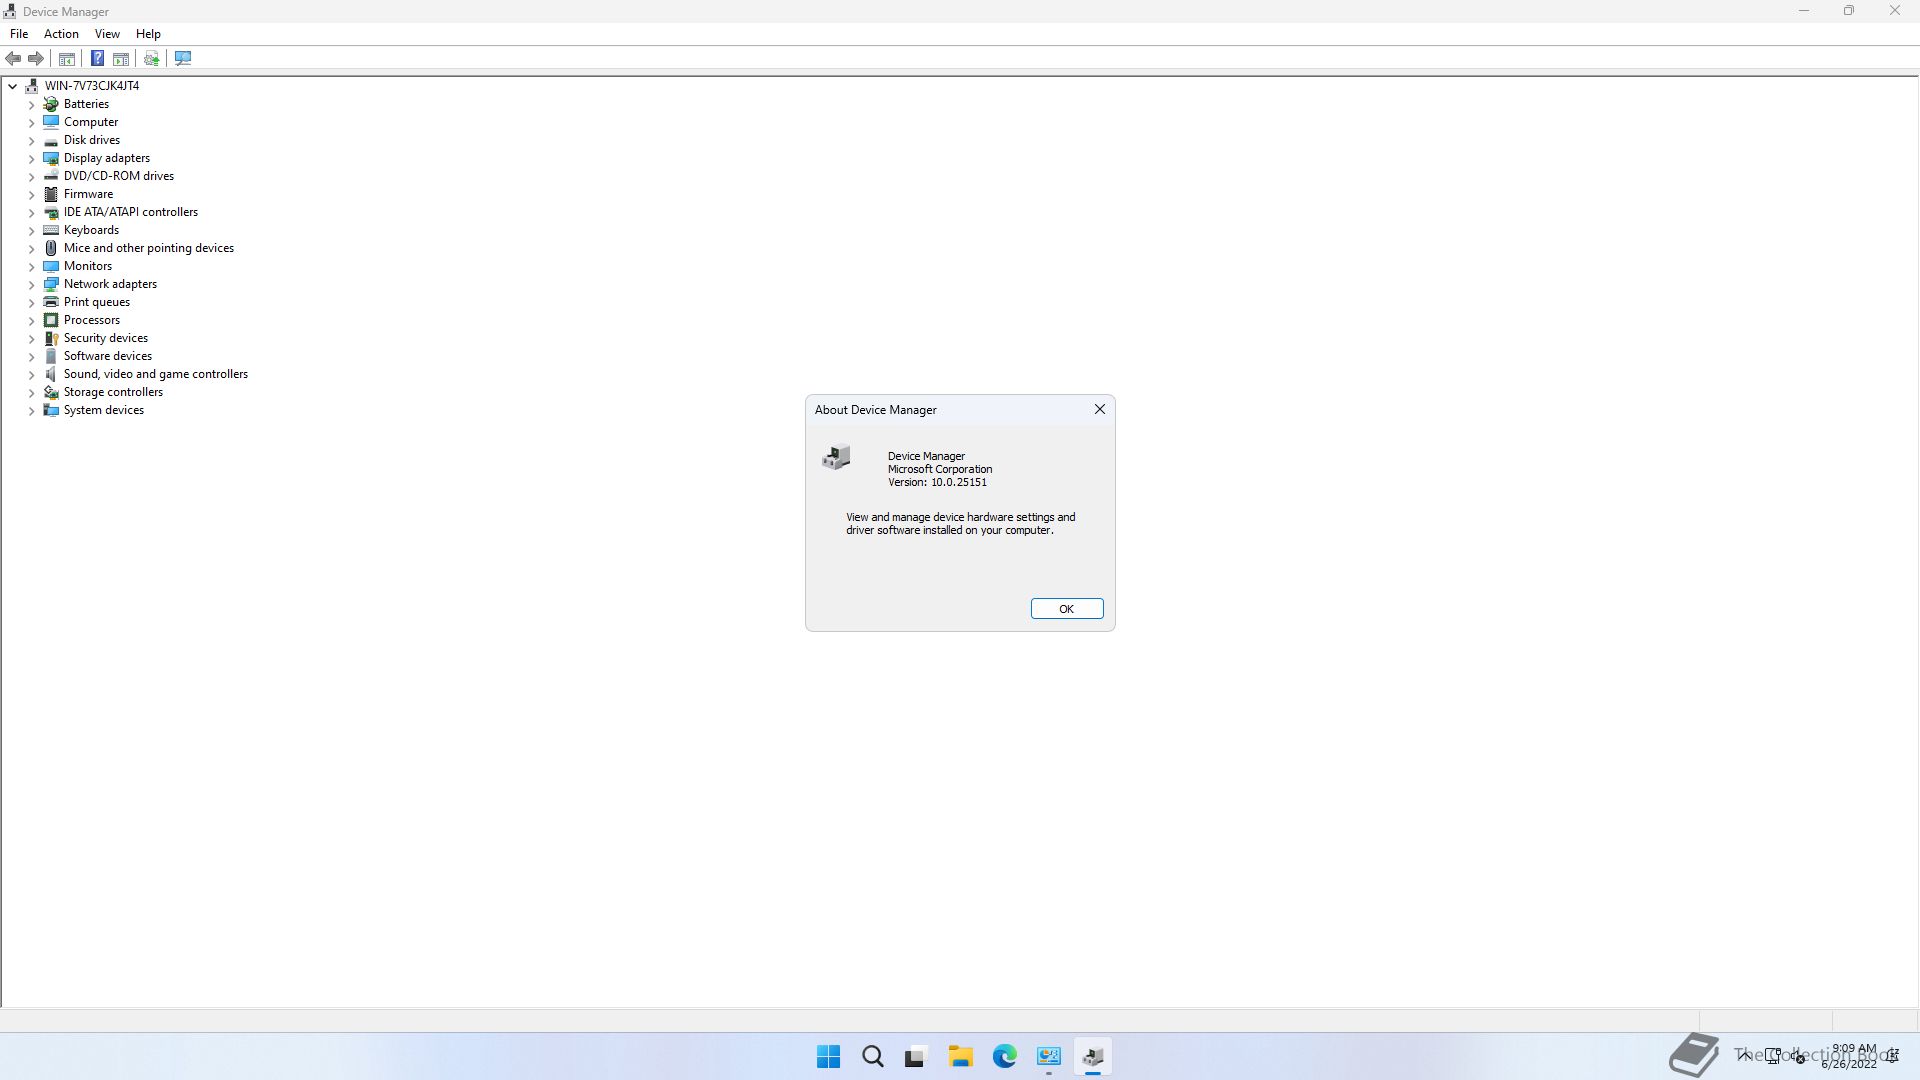Expand the IDE ATA/ATAPI controllers node
The height and width of the screenshot is (1080, 1920).
point(31,212)
